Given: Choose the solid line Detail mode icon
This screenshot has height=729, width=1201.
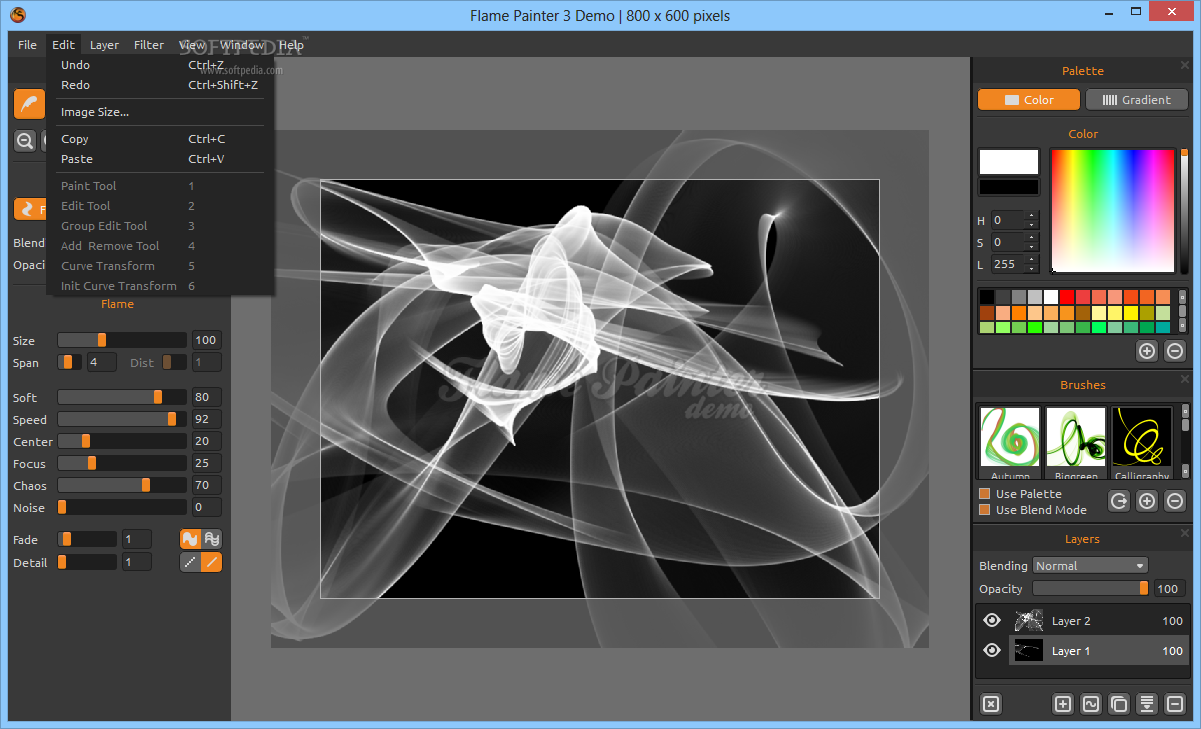Looking at the screenshot, I should [212, 562].
